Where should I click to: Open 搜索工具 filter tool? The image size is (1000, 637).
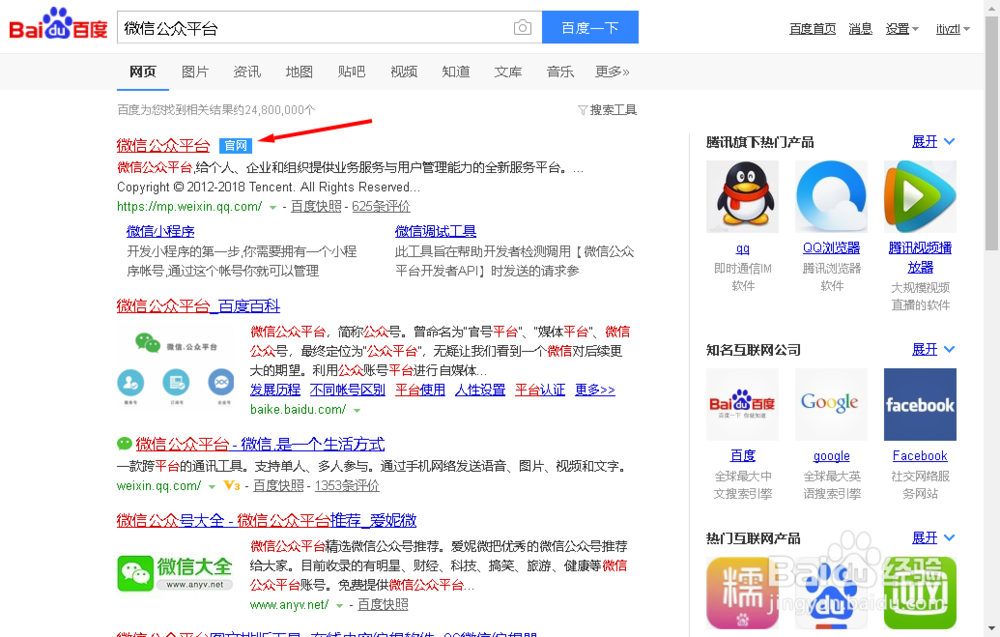point(607,110)
